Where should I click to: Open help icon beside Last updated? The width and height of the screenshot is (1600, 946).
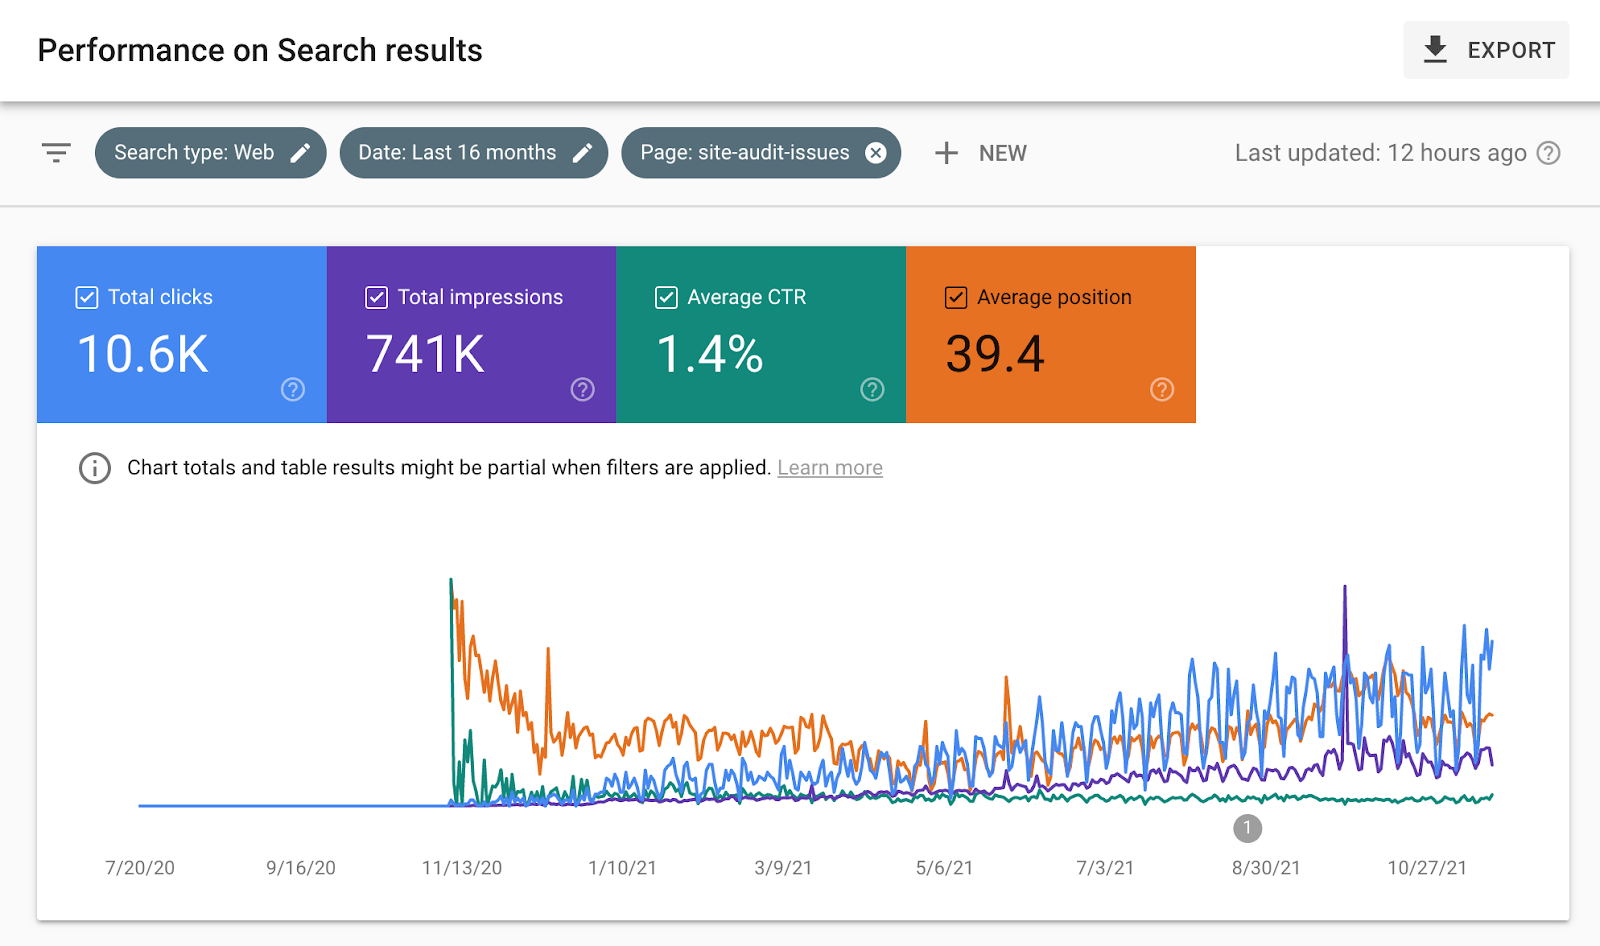[x=1548, y=153]
